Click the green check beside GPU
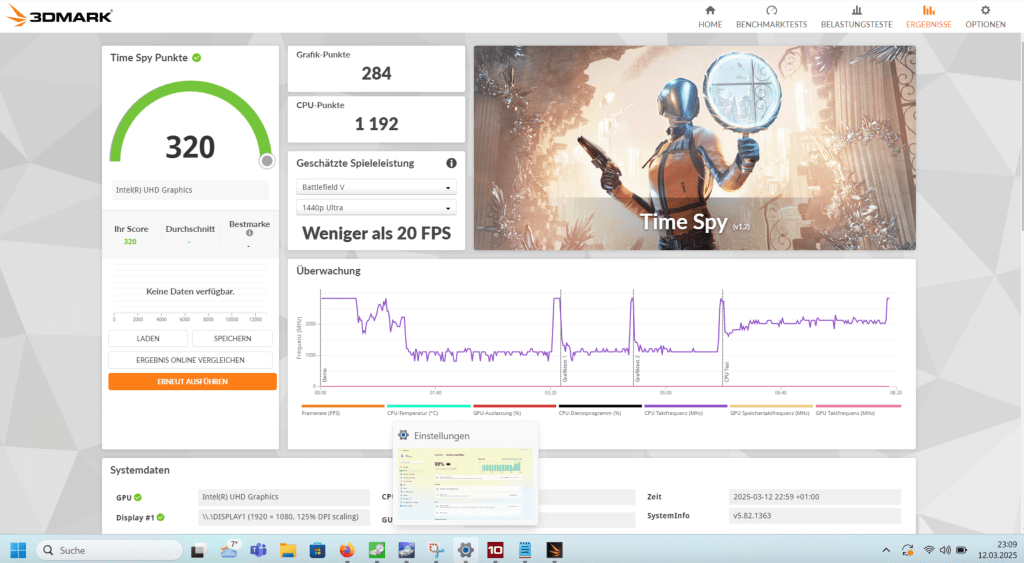The image size is (1024, 563). click(138, 497)
